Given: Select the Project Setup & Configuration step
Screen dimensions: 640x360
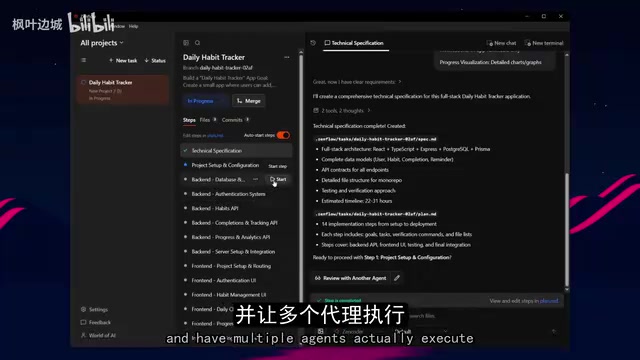Looking at the screenshot, I should [x=225, y=165].
